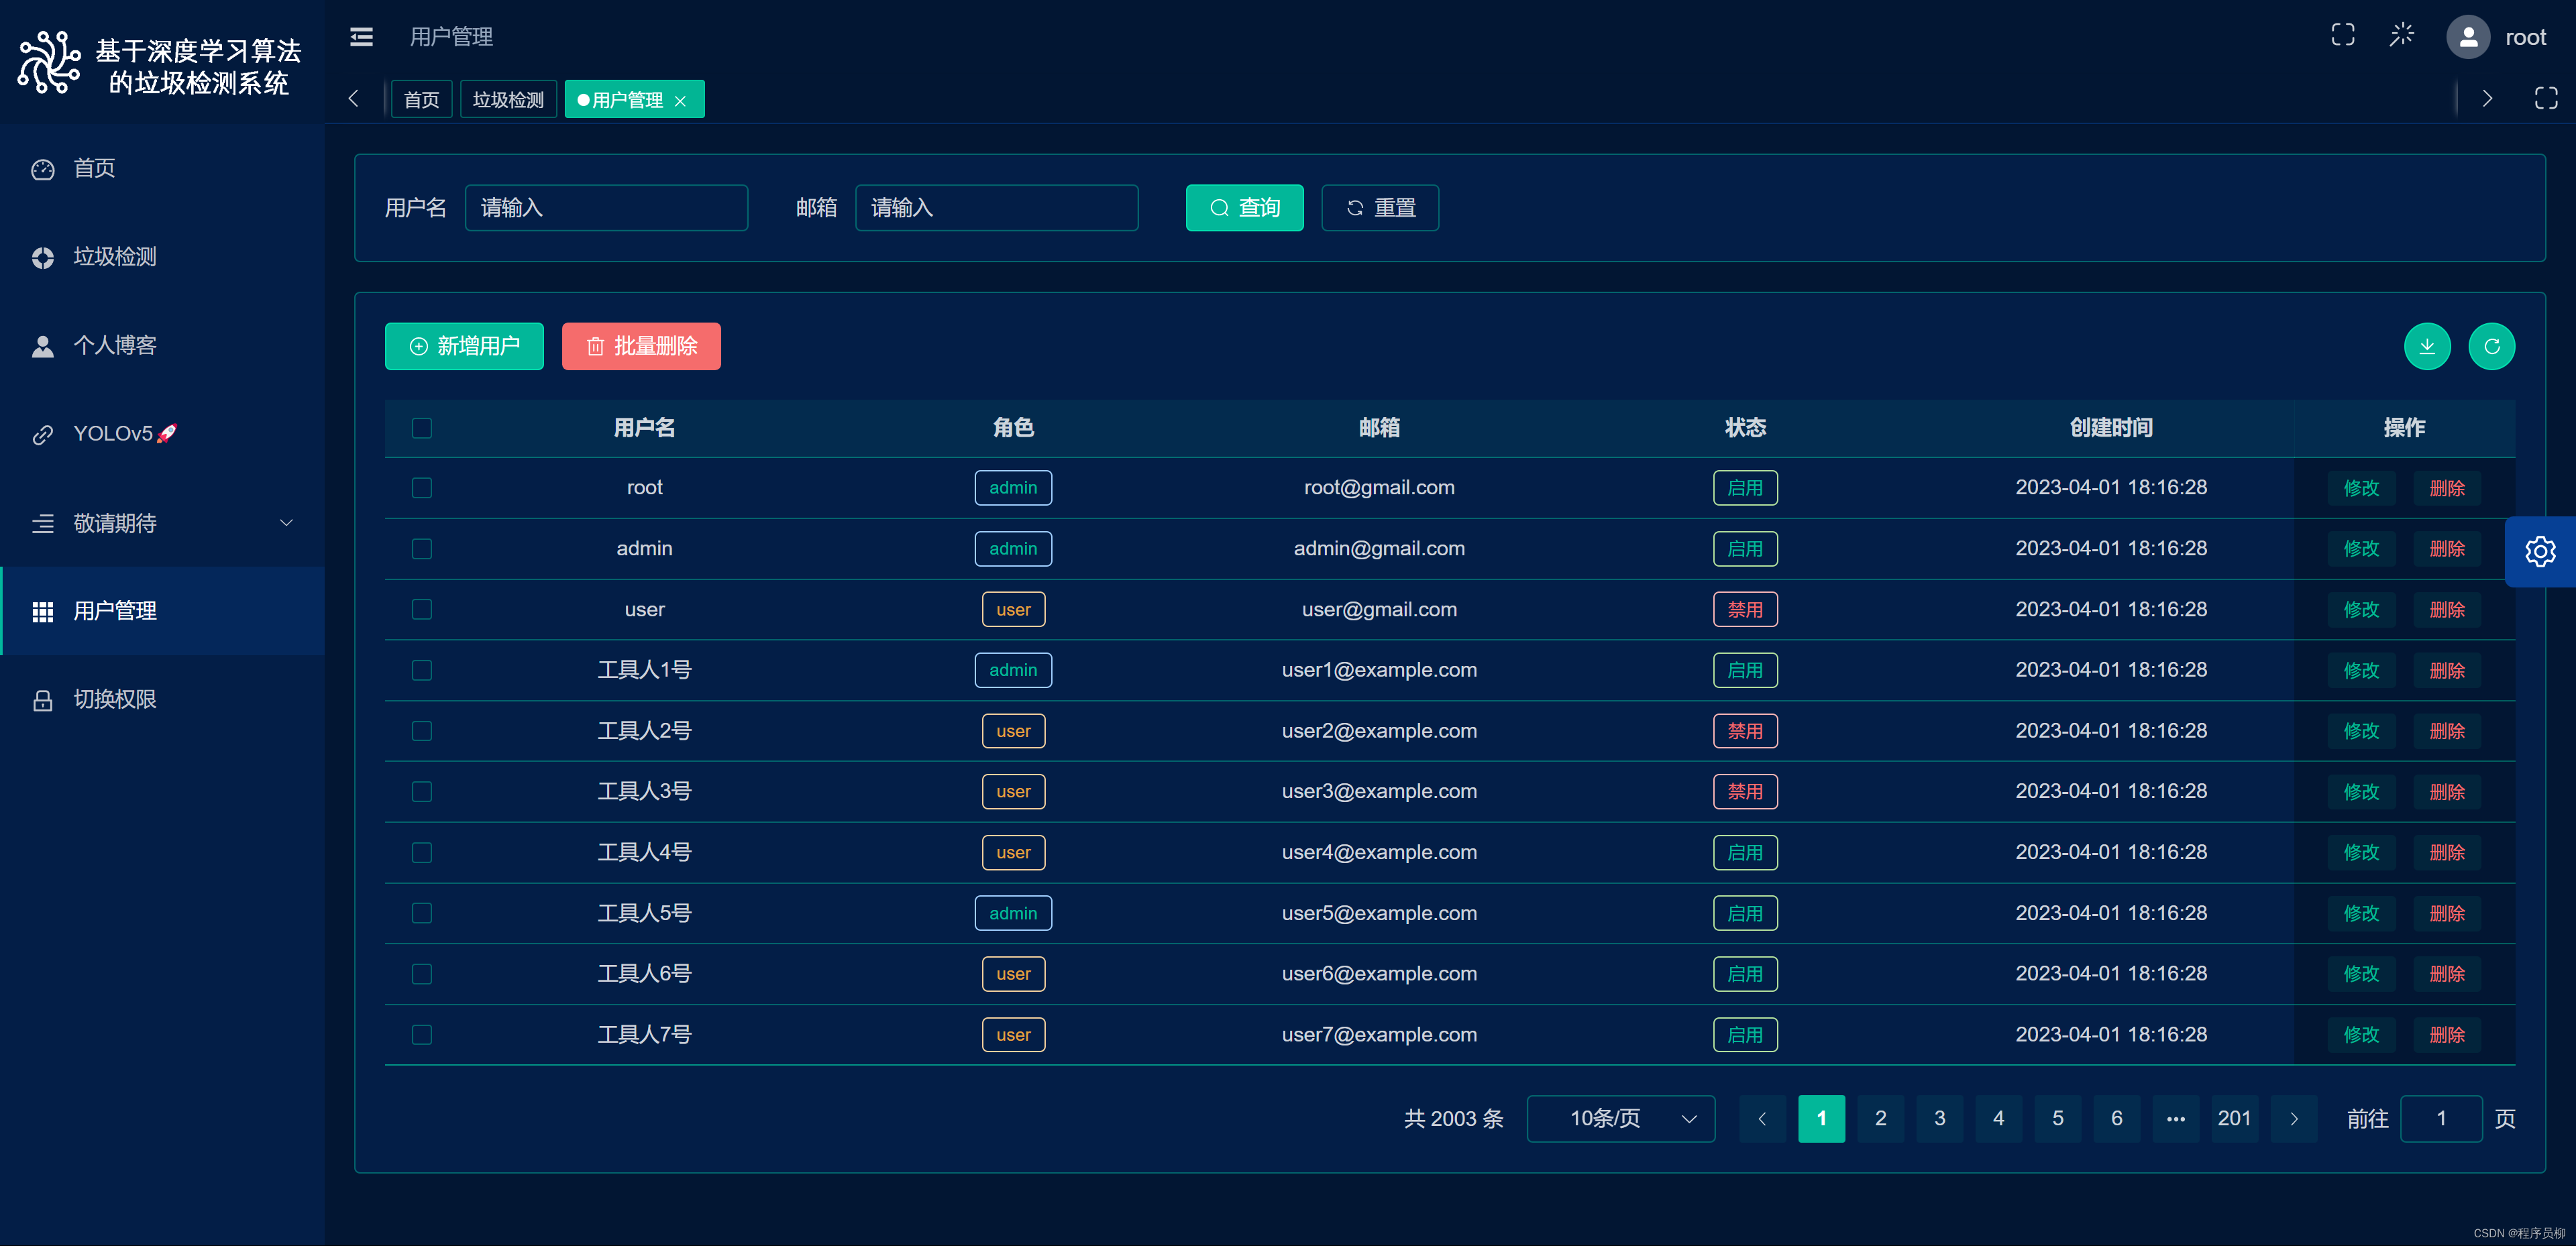This screenshot has height=1246, width=2576.
Task: Click 删除 for user@gmail.com row
Action: pos(2447,609)
